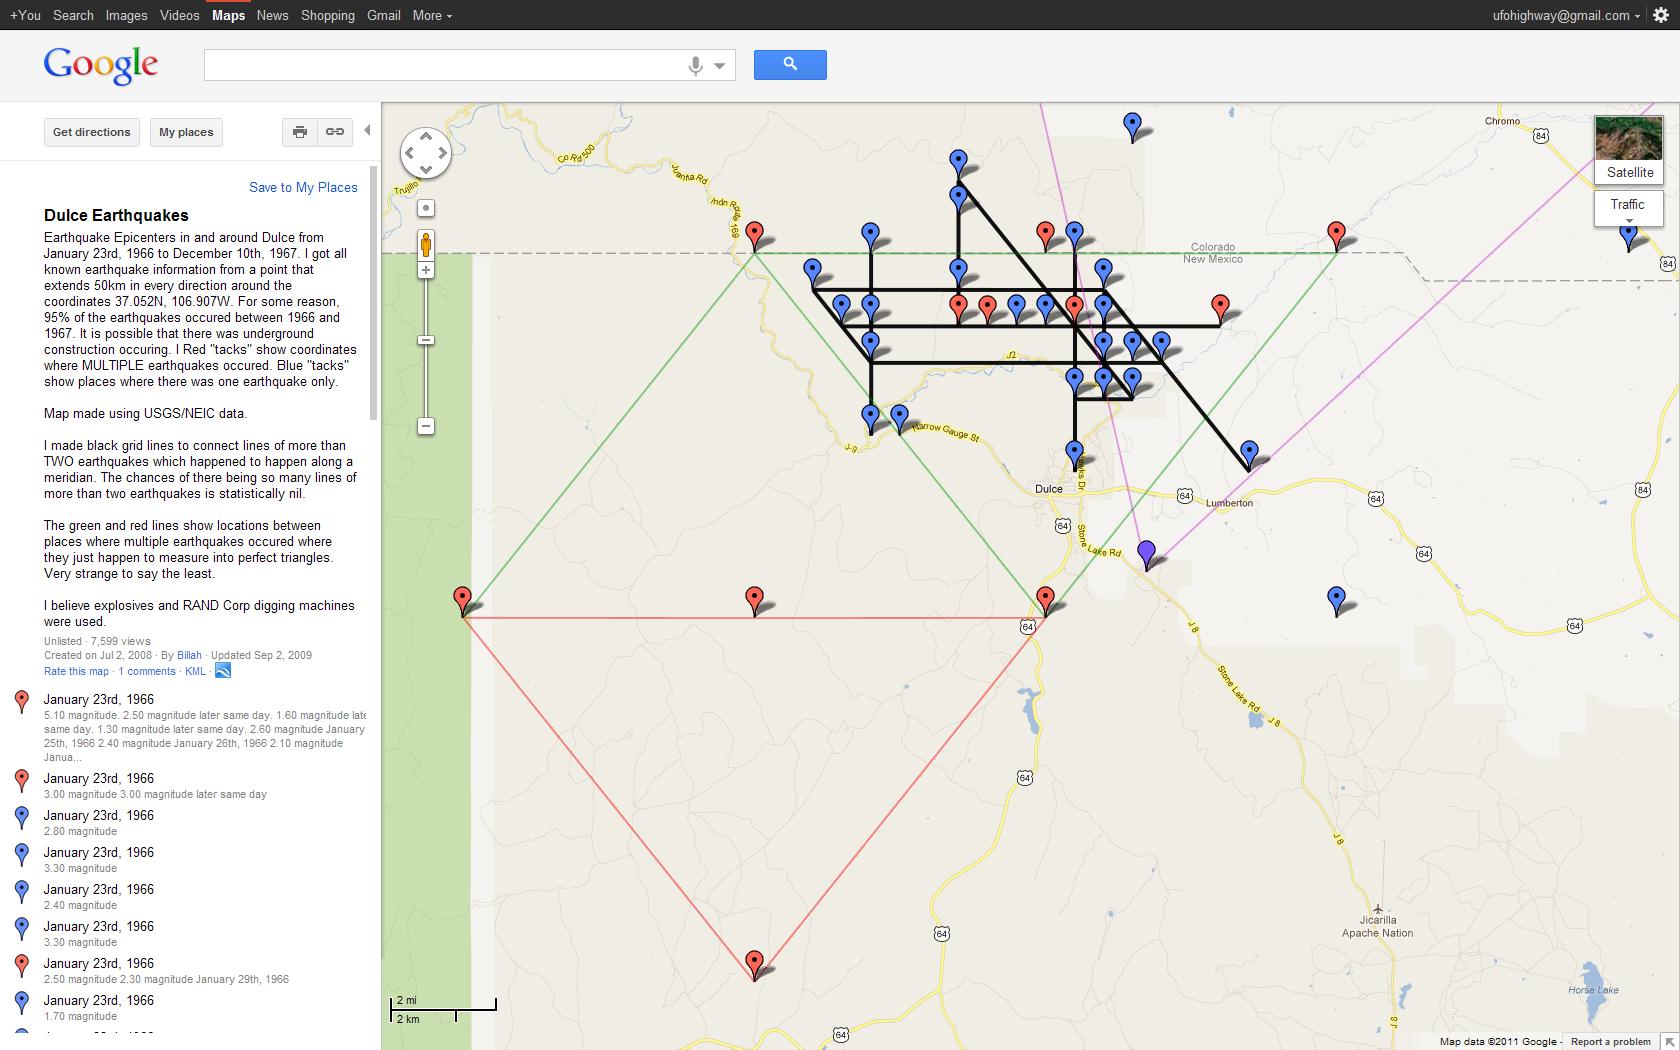Select the 1.70 magnitude January 23rd entry
The width and height of the screenshot is (1680, 1050).
coord(190,1007)
